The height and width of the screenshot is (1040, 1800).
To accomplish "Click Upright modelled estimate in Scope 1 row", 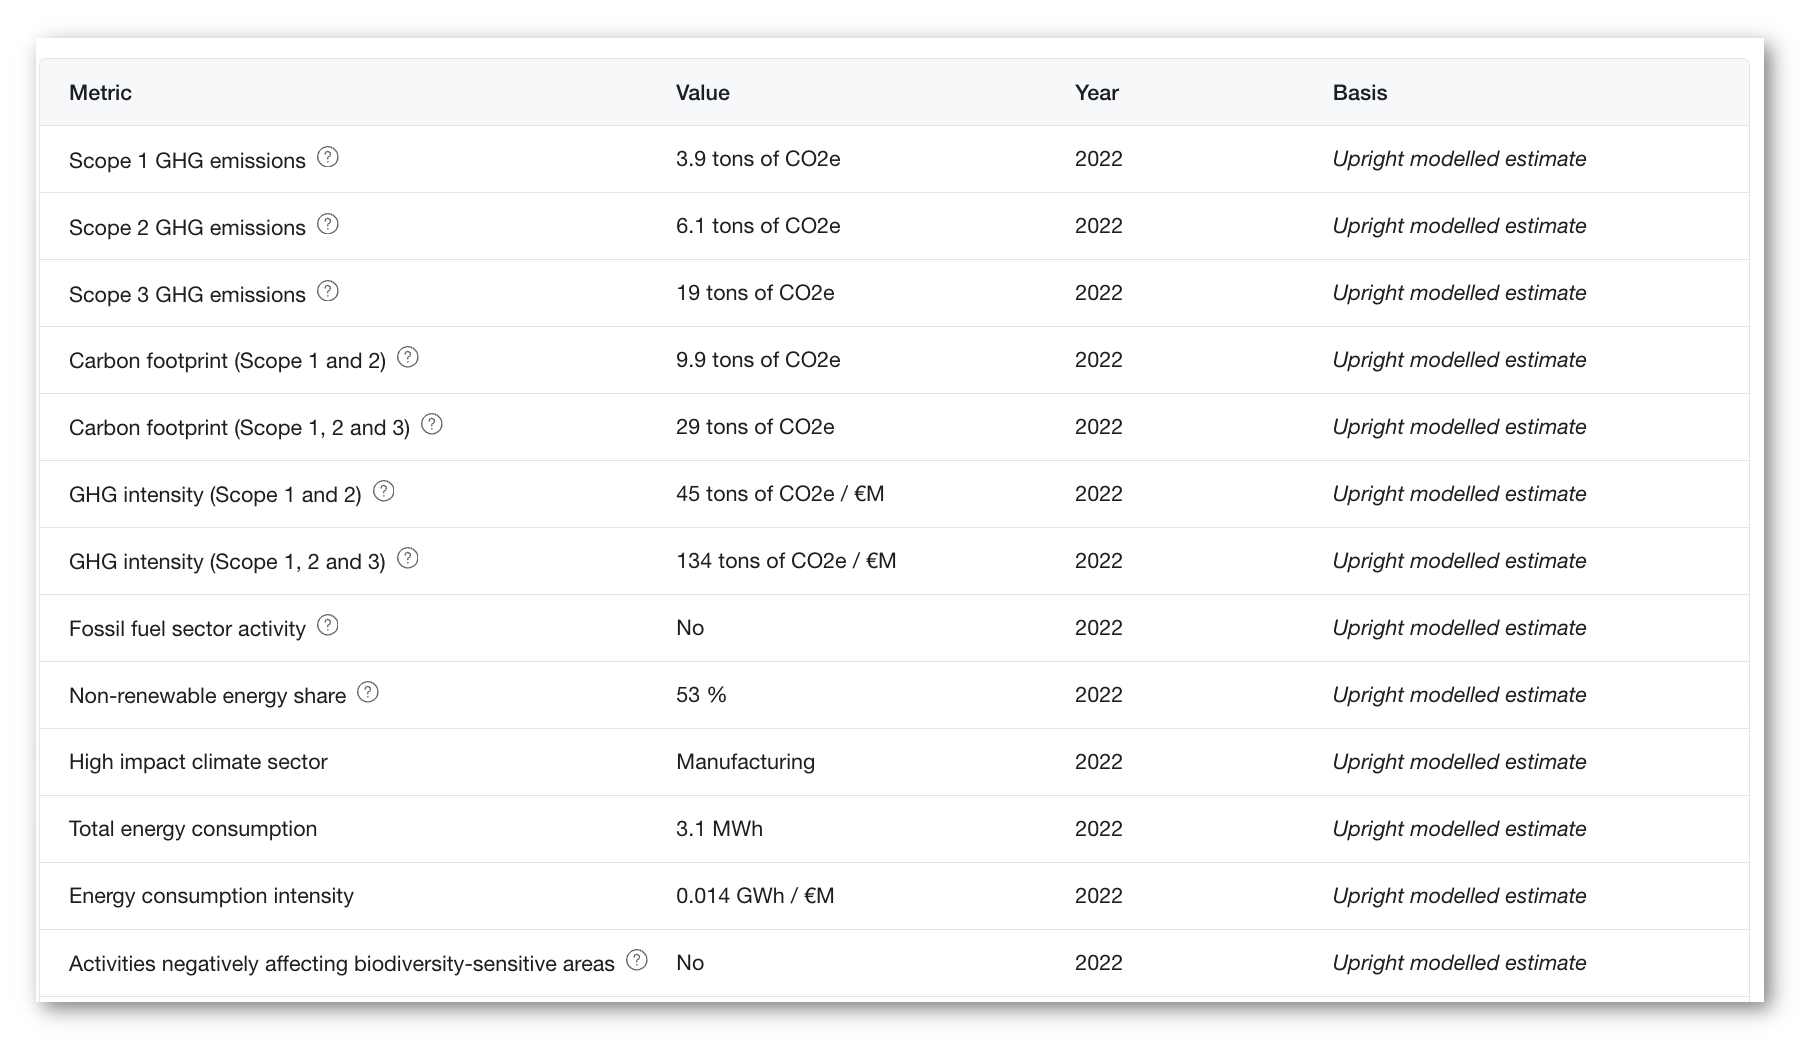I will tap(1459, 159).
